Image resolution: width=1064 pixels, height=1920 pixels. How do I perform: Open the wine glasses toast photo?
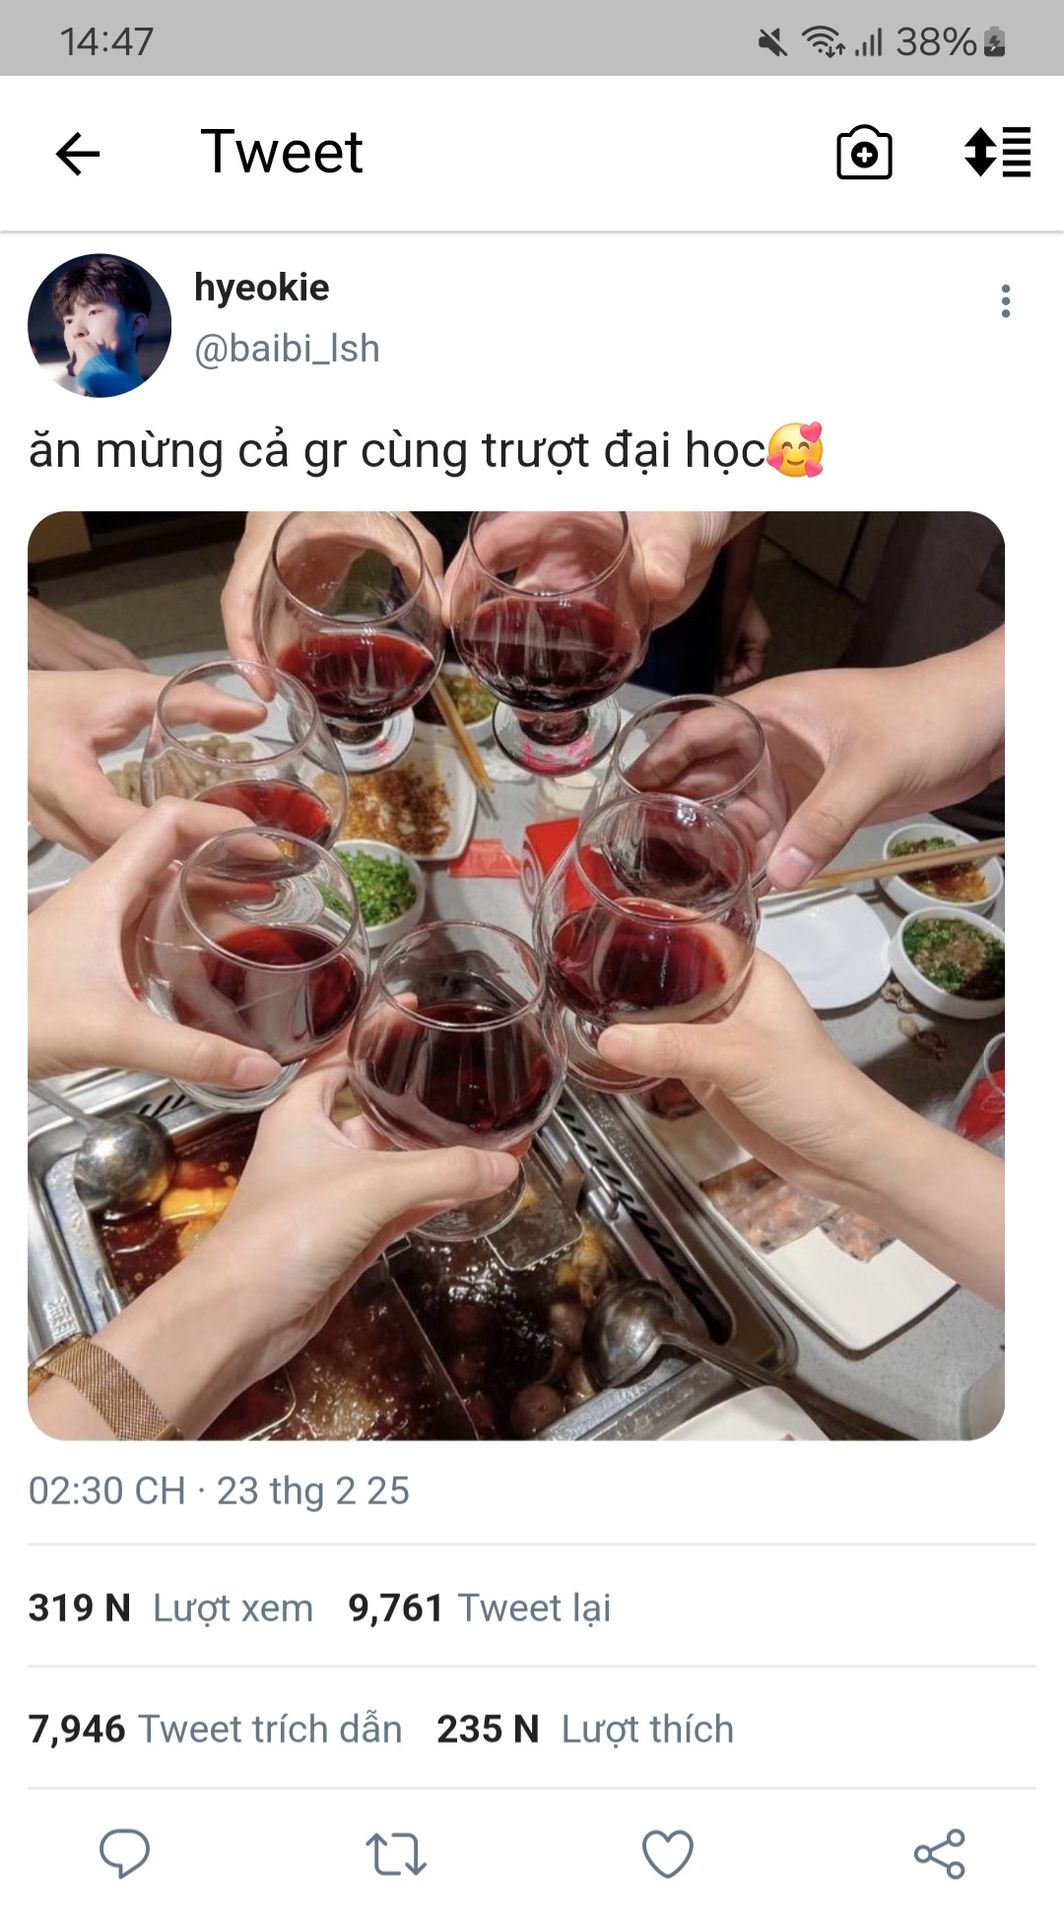[x=516, y=975]
